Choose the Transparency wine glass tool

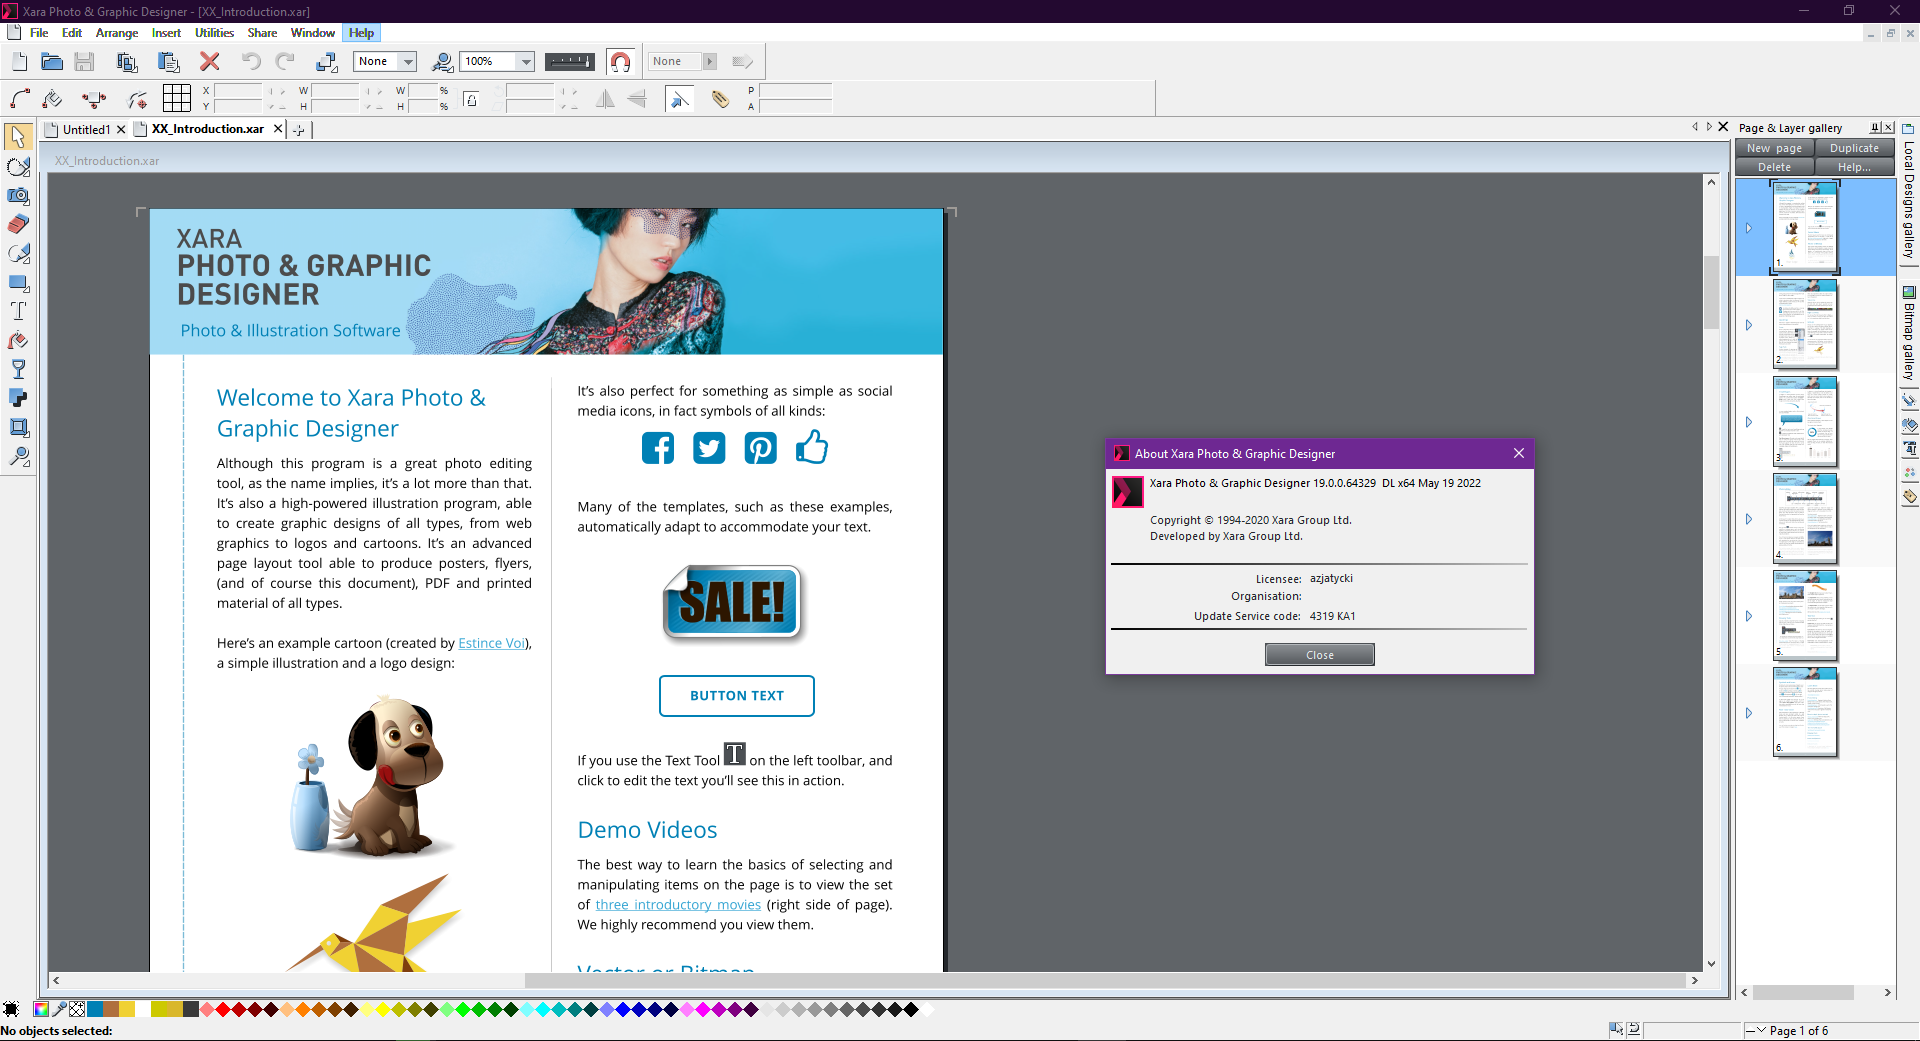(18, 369)
